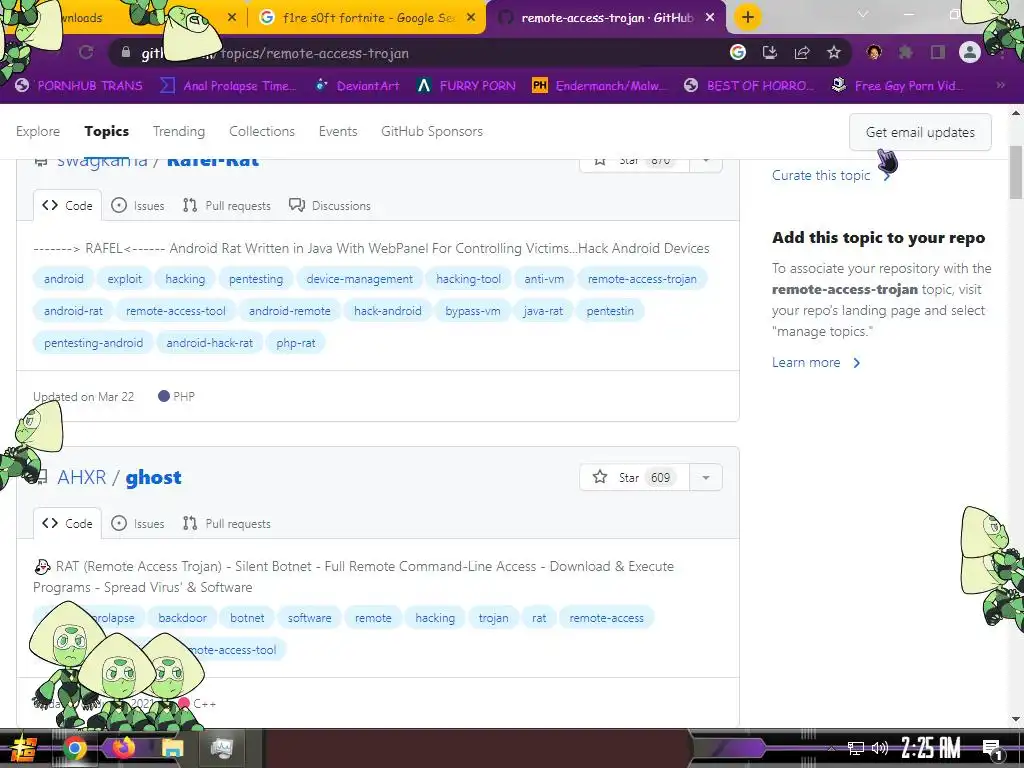Viewport: 1024px width, 768px height.
Task: Open the DeviantArt bookmark
Action: 357,86
